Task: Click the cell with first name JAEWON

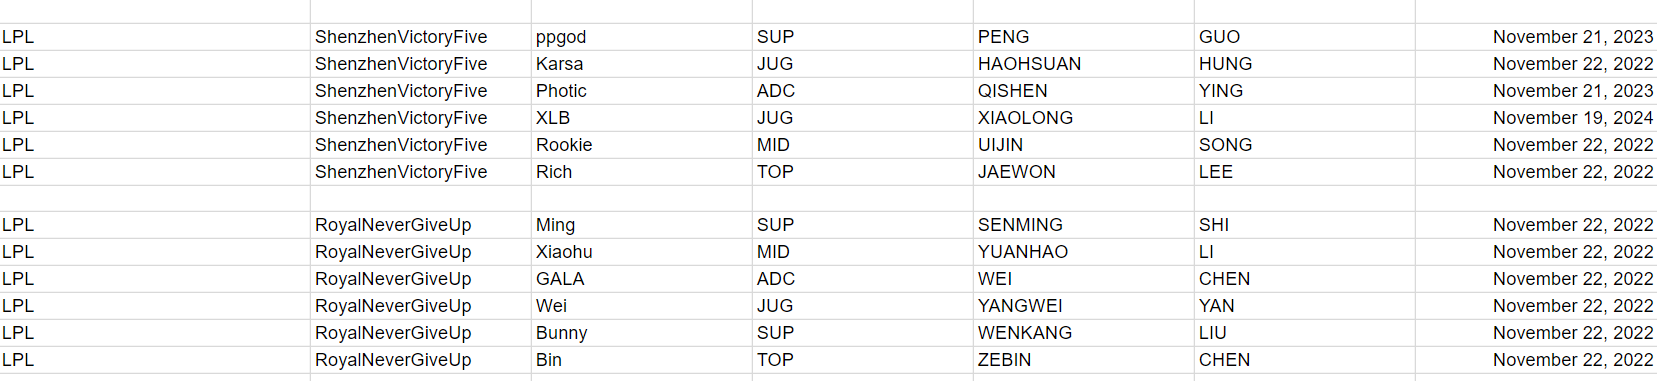Action: pyautogui.click(x=1083, y=172)
